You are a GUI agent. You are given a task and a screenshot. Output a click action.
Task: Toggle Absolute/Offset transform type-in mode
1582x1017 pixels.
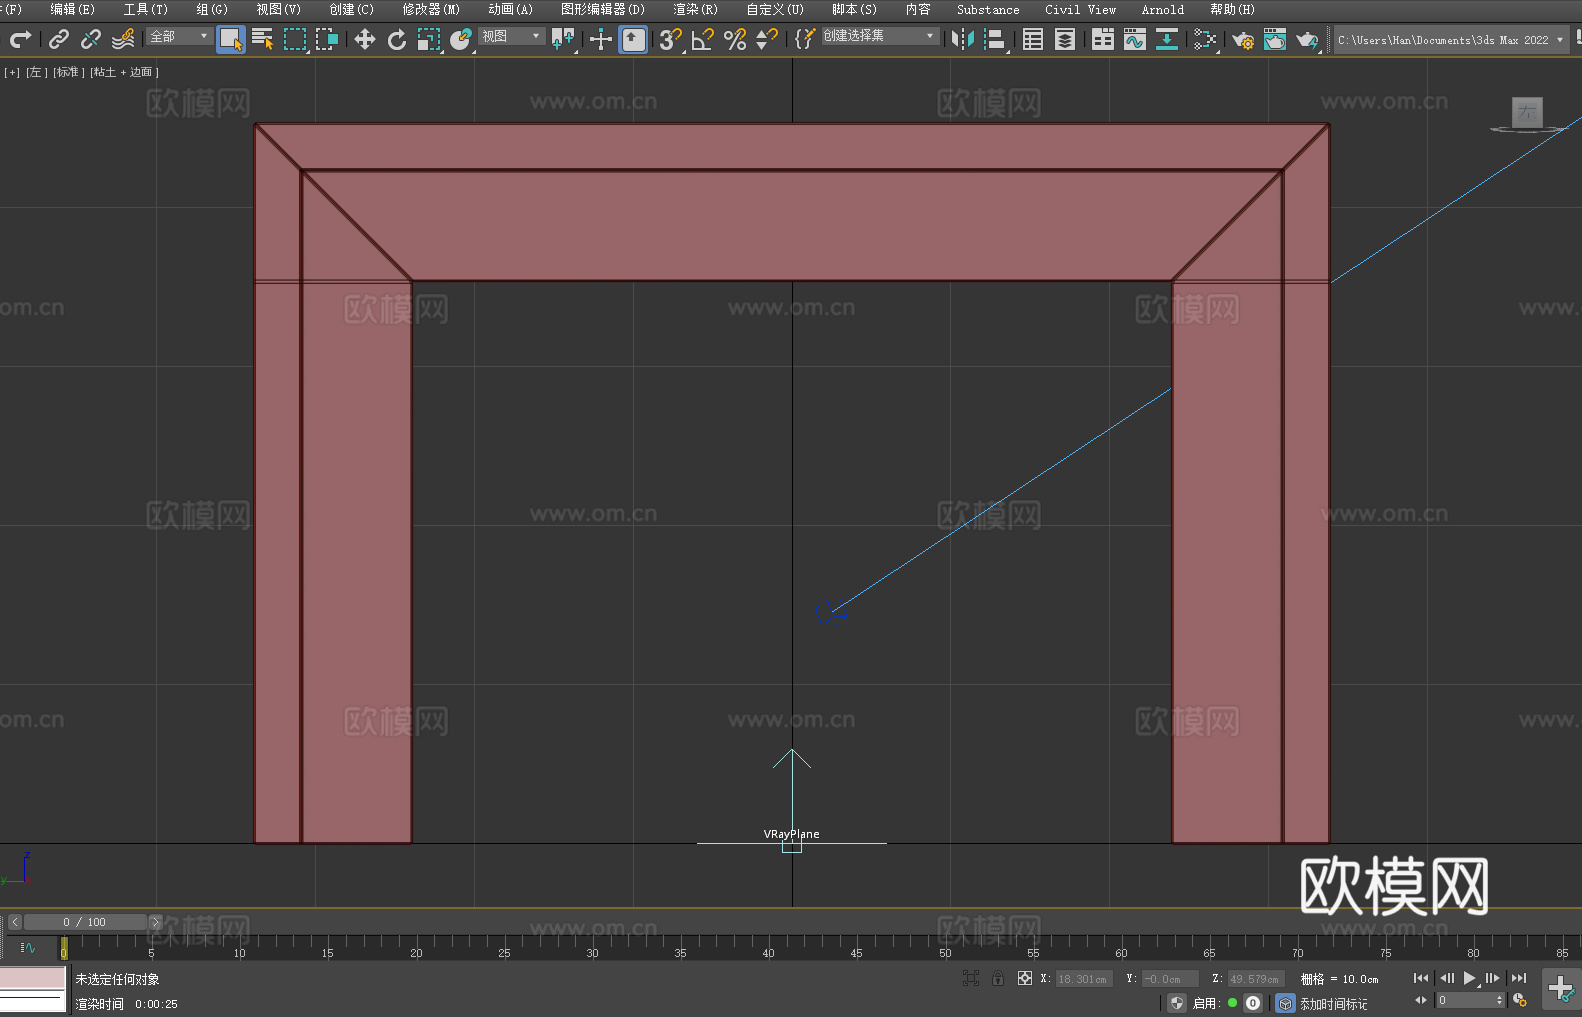[x=1025, y=978]
